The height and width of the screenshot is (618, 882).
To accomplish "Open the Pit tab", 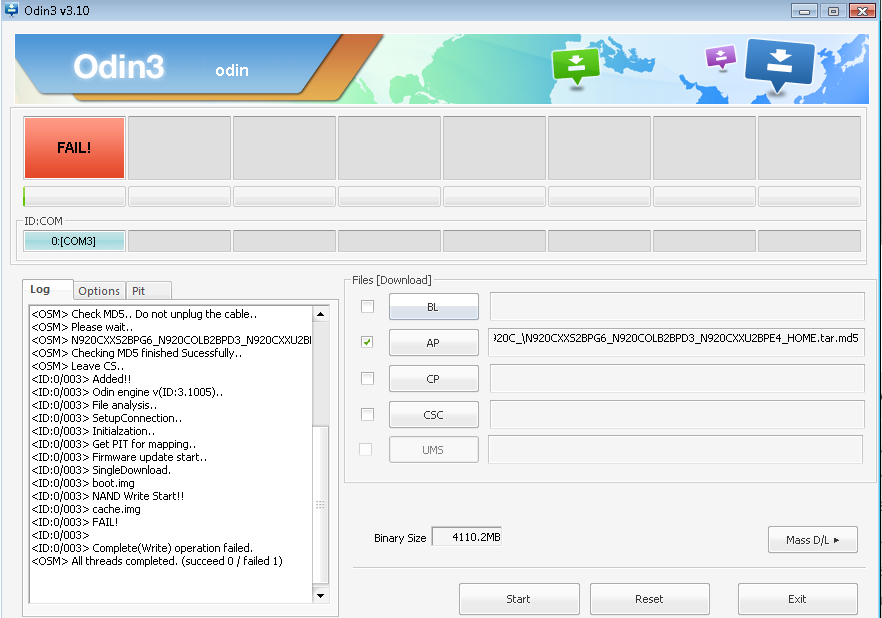I will (x=148, y=291).
